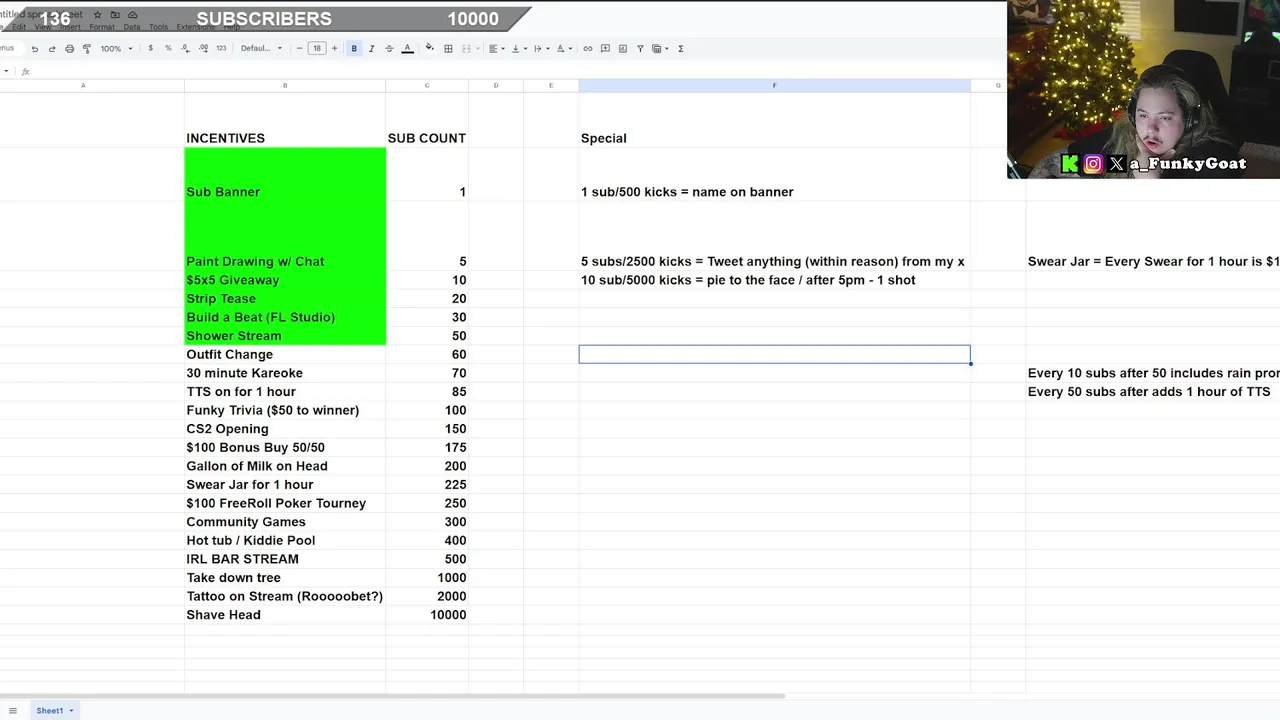
Task: Select sub count cell '10000' in table
Action: coord(427,615)
